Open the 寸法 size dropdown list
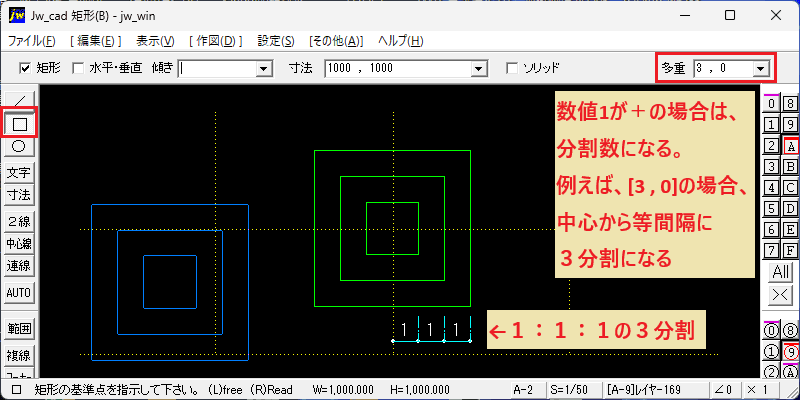The height and width of the screenshot is (400, 800). pyautogui.click(x=478, y=68)
